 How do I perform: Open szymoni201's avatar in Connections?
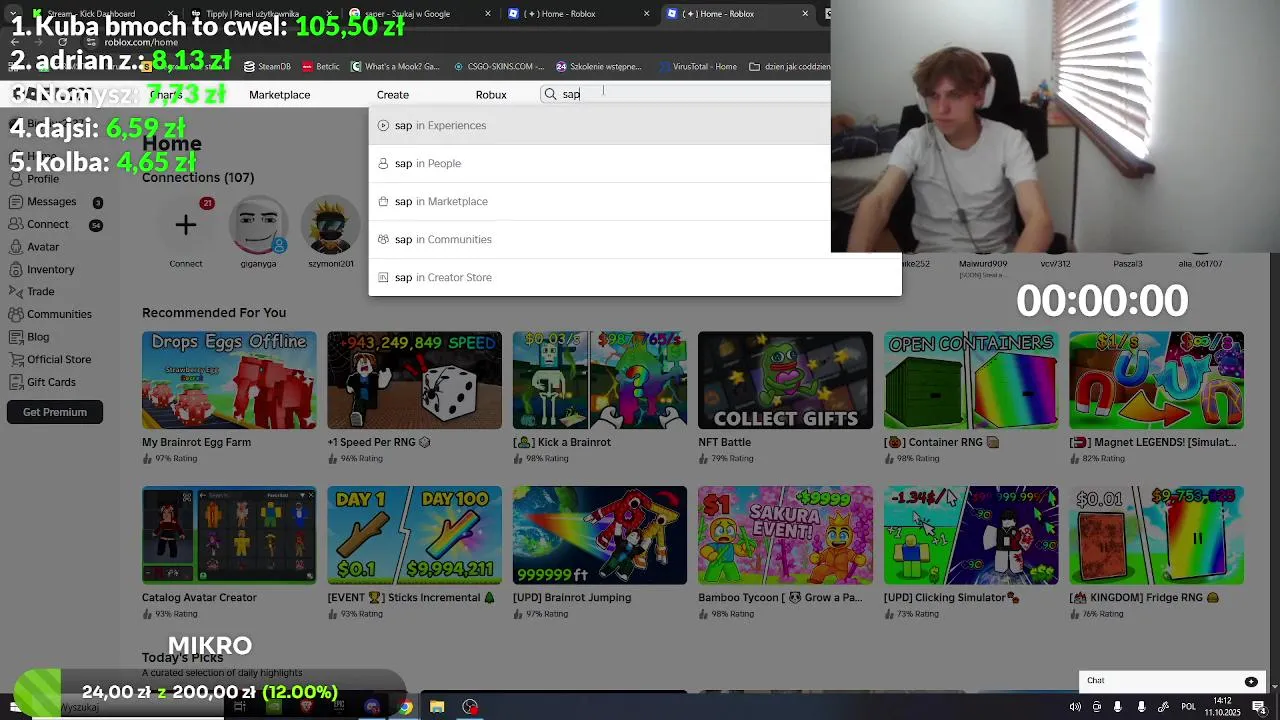click(x=330, y=225)
